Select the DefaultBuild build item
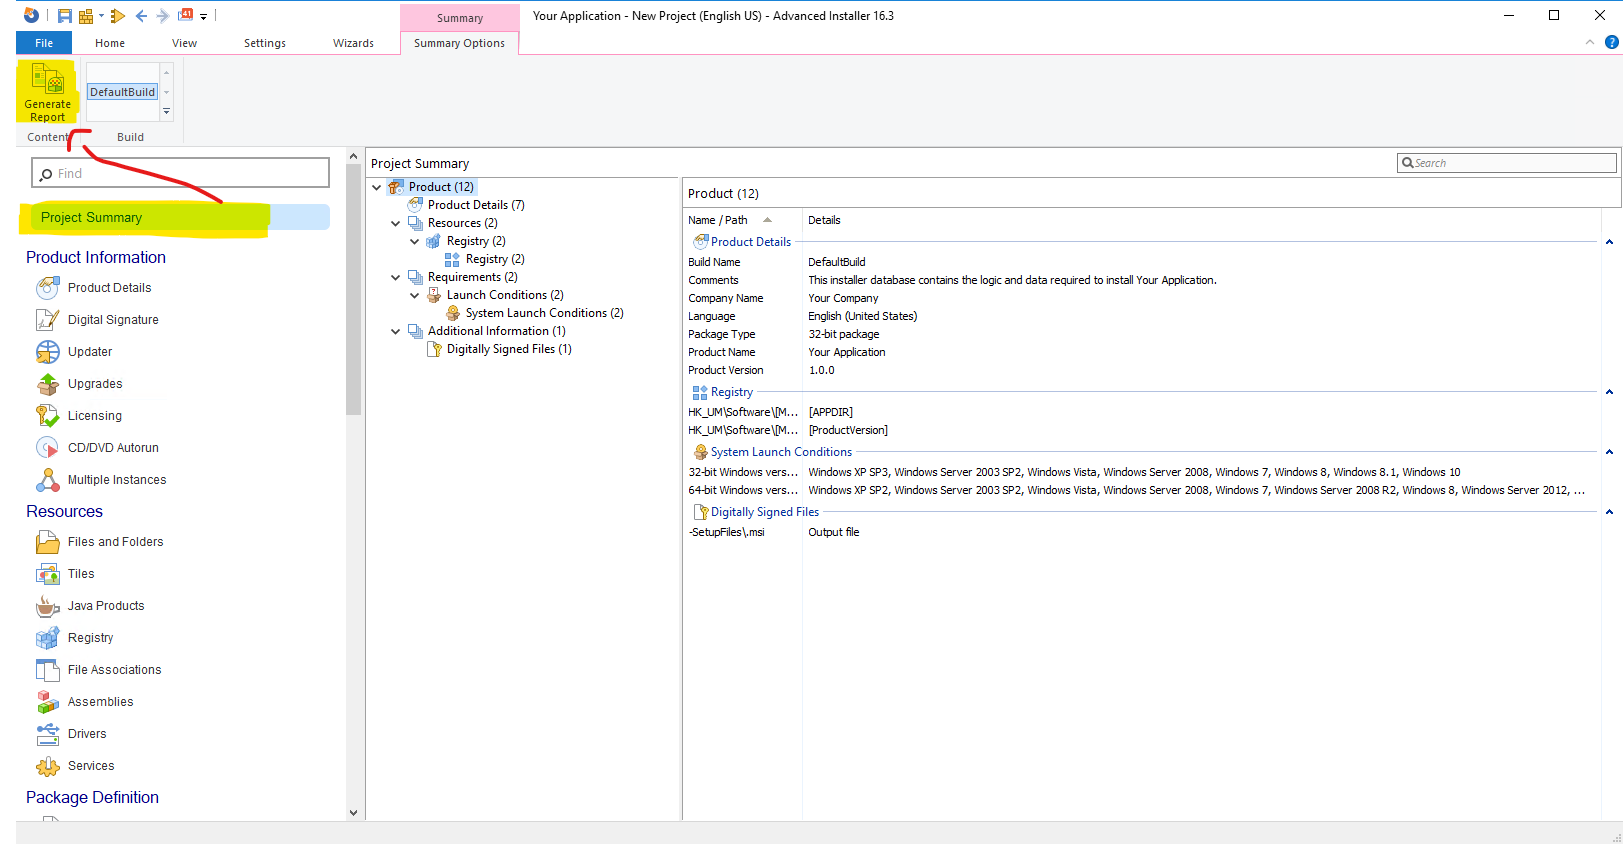The image size is (1623, 844). 122,92
